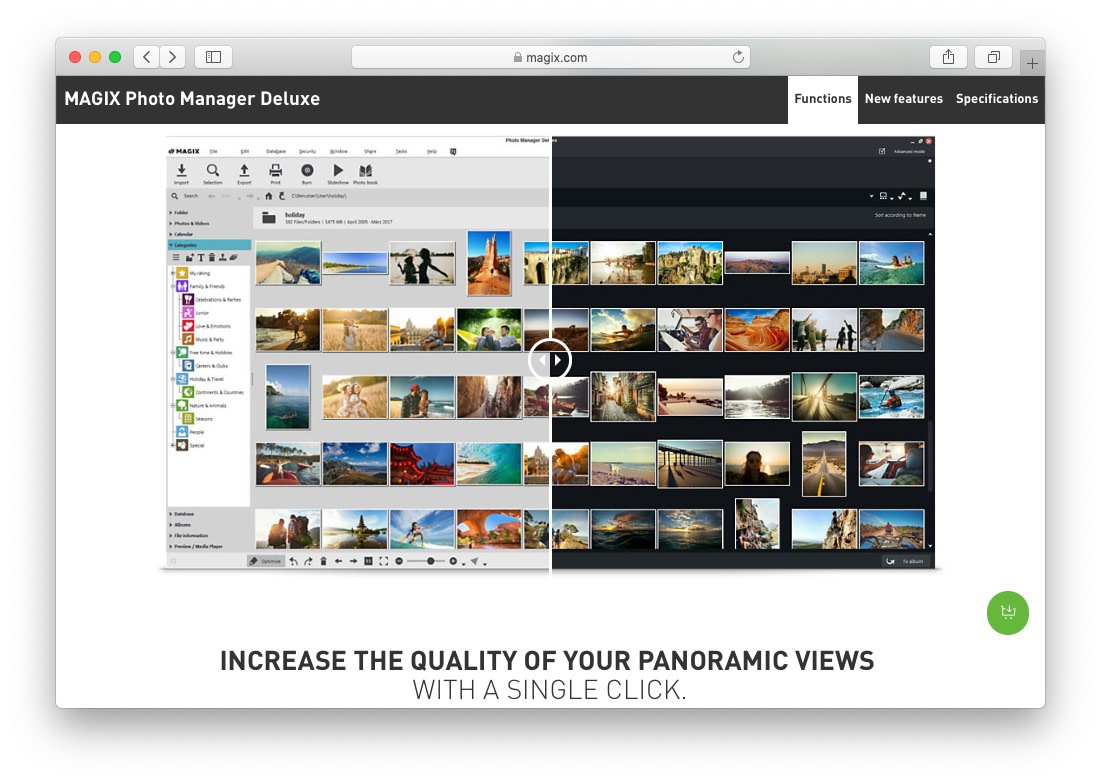The image size is (1101, 782).
Task: Toggle fullscreen view in the bottom toolbar
Action: coord(382,560)
